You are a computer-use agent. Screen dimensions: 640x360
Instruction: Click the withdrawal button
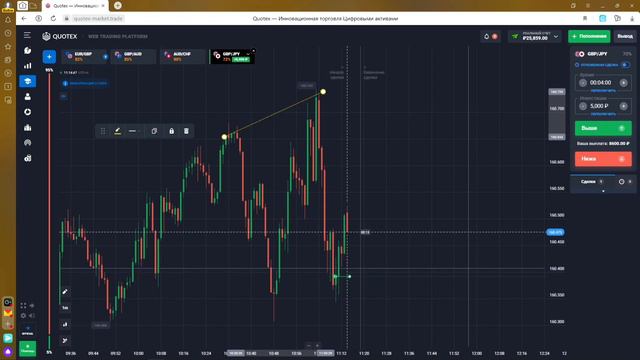click(625, 36)
